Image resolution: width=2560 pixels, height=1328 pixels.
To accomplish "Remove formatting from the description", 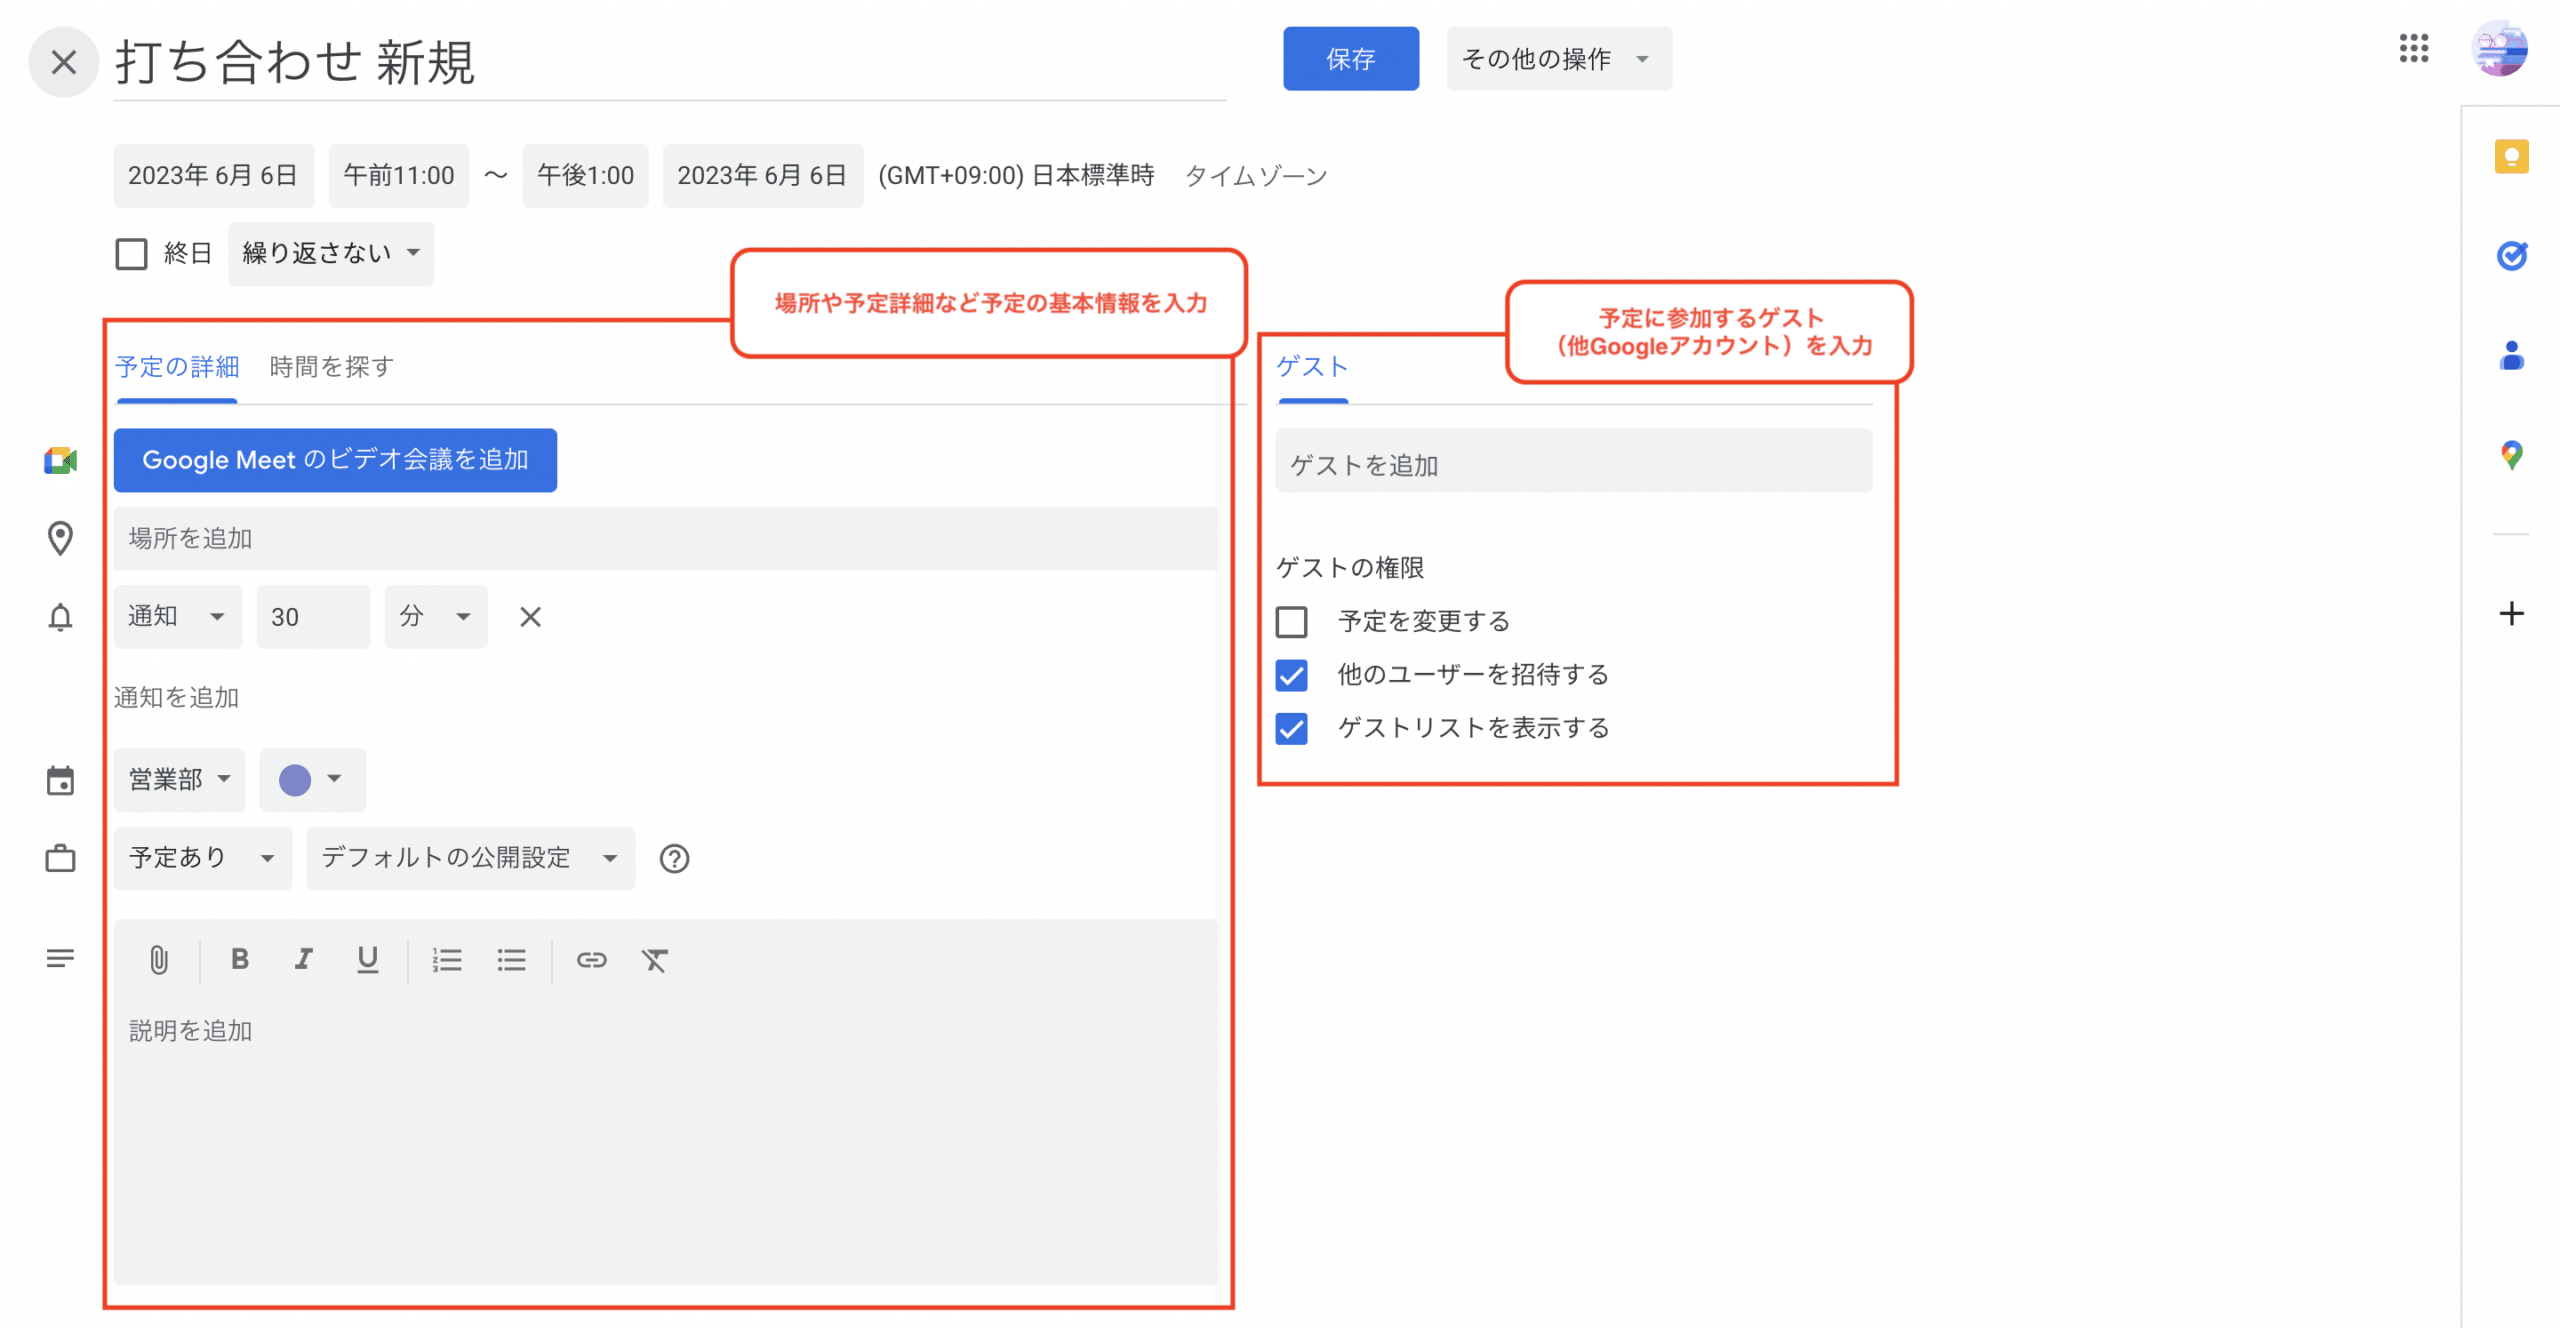I will point(654,960).
